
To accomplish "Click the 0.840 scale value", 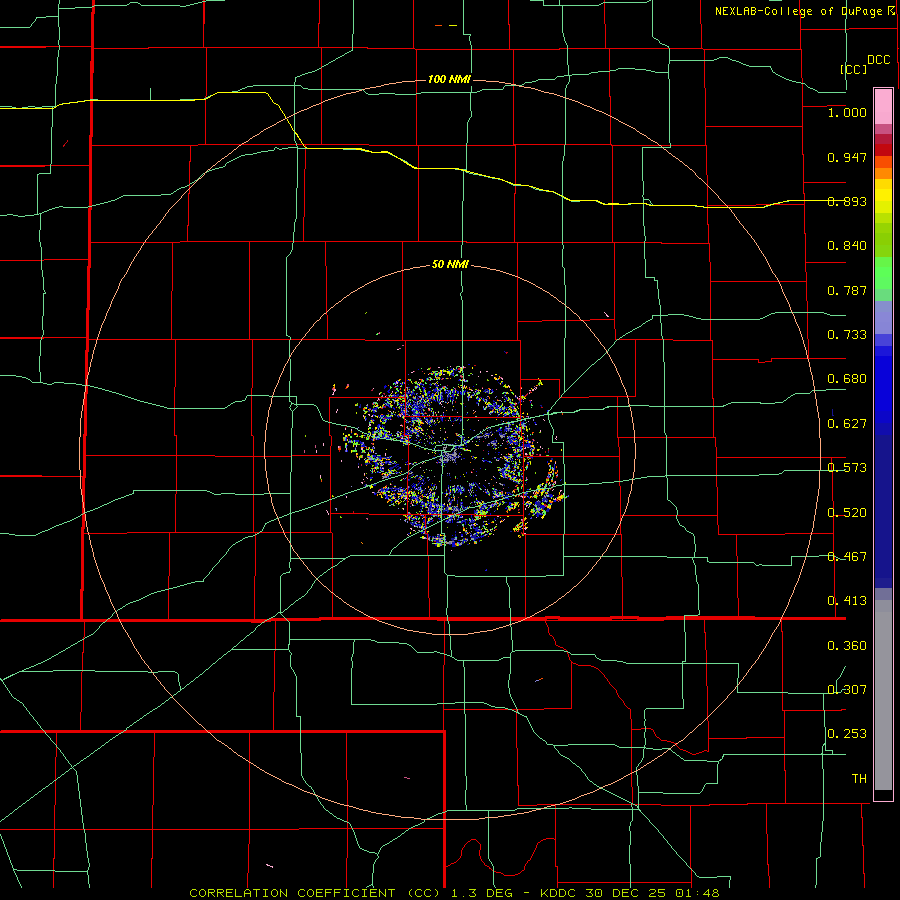I will pos(847,246).
